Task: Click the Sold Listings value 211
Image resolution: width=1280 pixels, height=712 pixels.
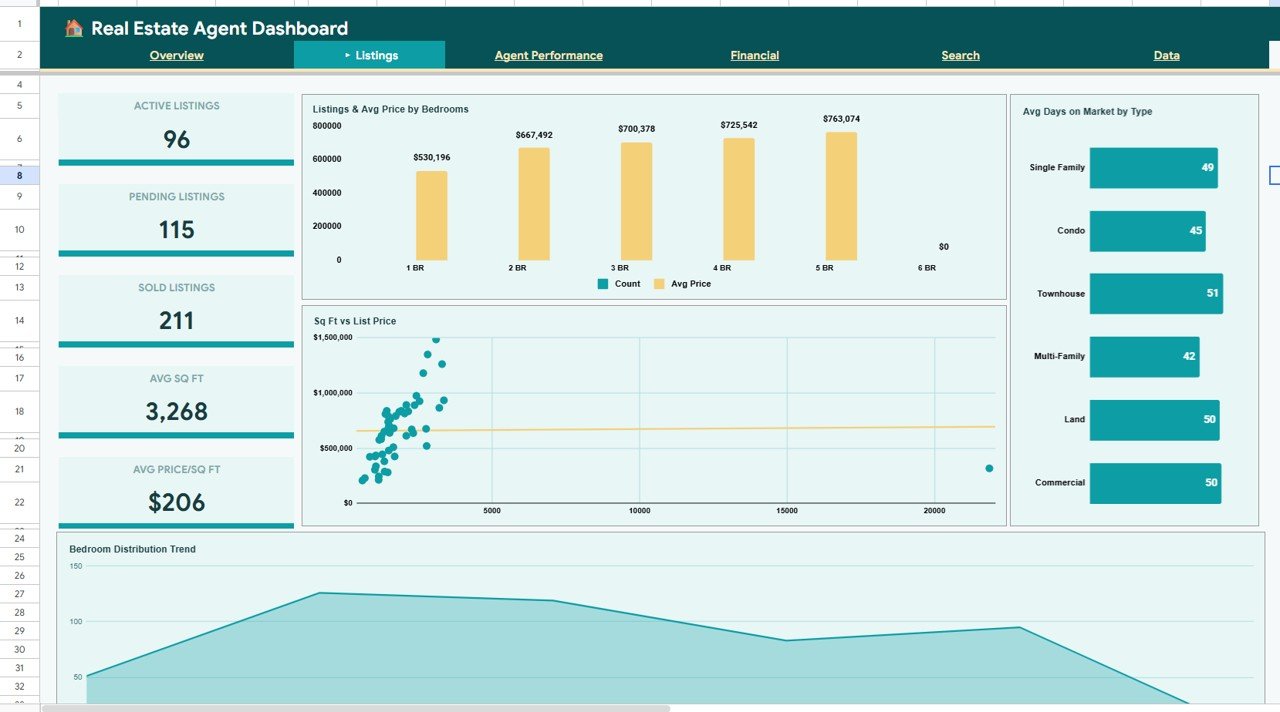Action: click(x=176, y=320)
